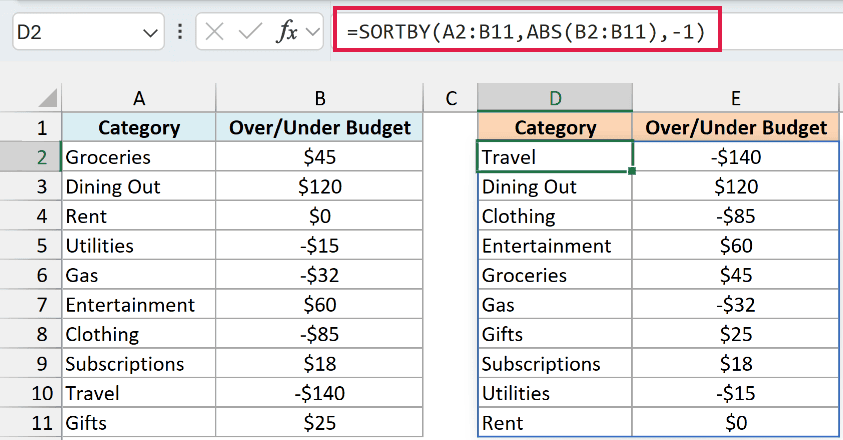Select the Clothing cell in column D
Viewport: 843px width, 440px height.
point(555,216)
